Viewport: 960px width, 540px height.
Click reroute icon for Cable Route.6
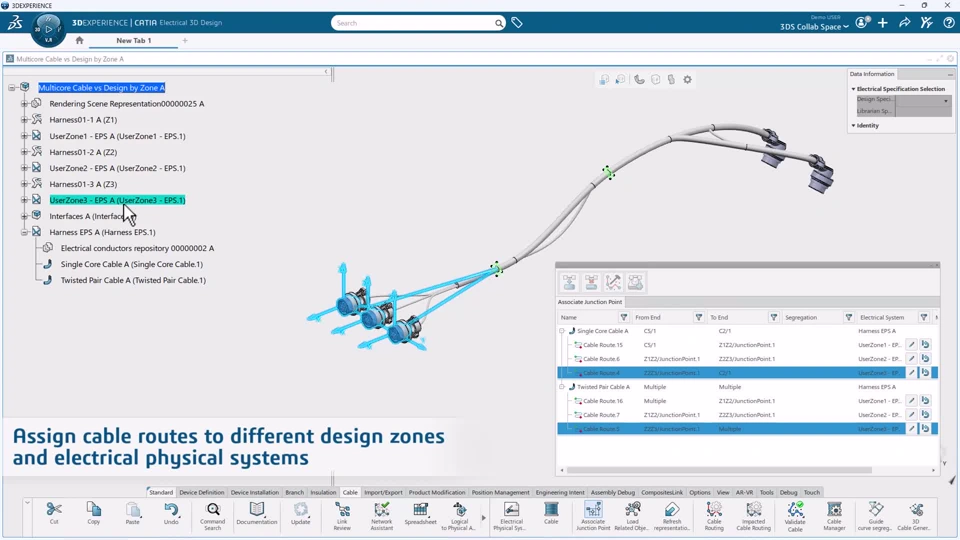925,359
